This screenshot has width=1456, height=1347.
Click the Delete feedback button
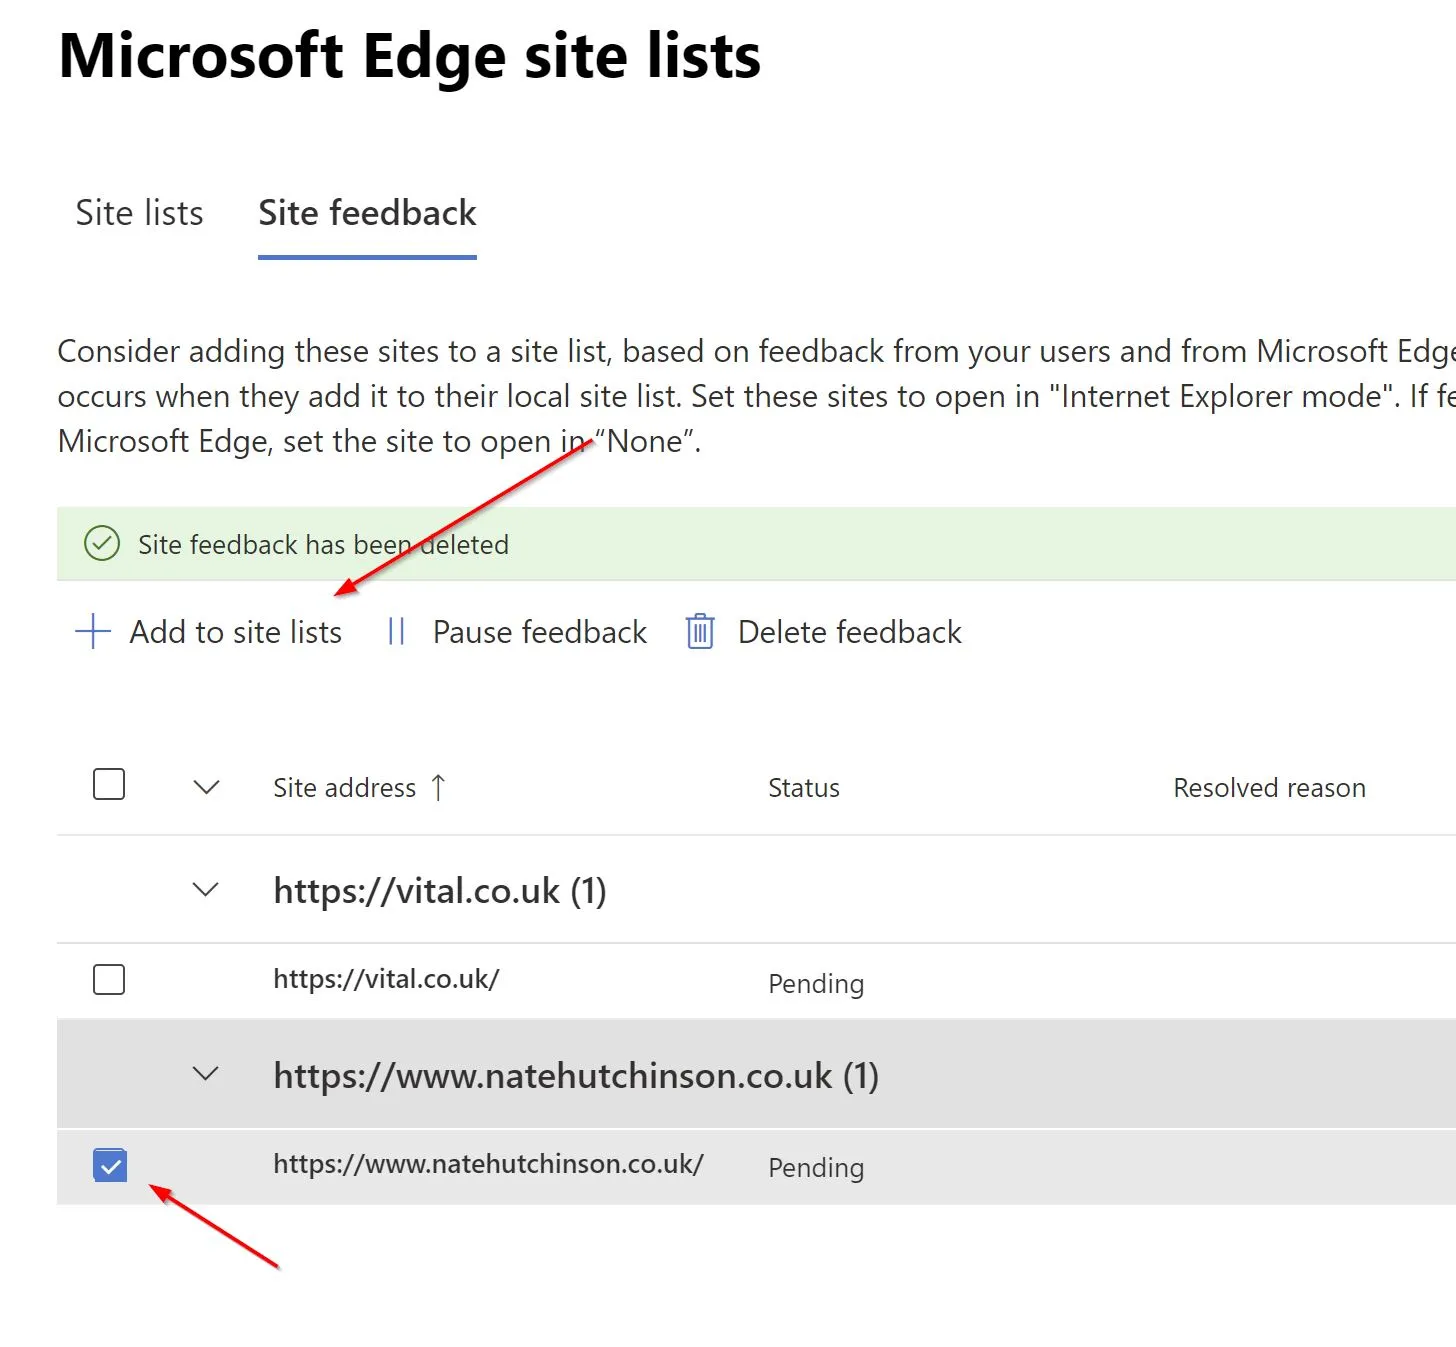823,632
